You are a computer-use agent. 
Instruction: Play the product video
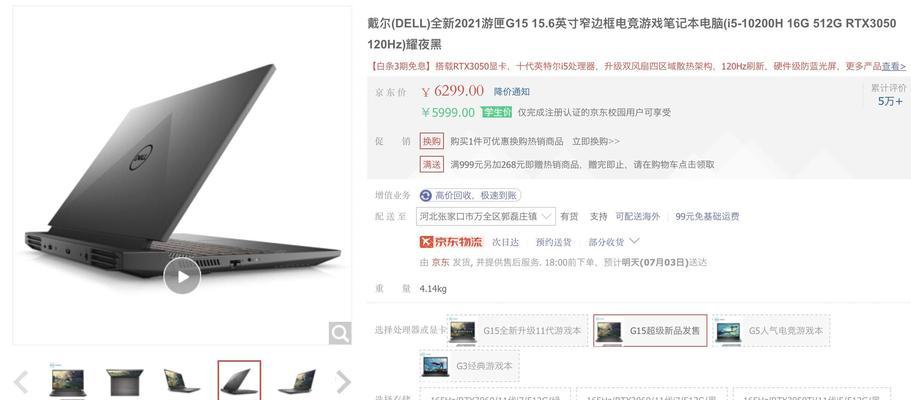coord(182,276)
